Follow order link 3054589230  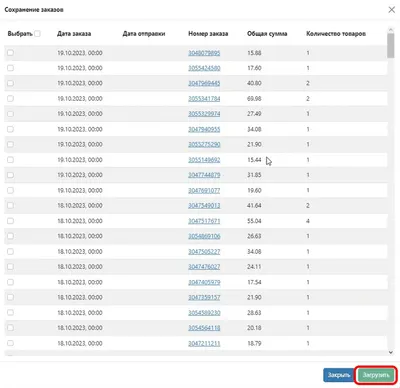click(204, 313)
